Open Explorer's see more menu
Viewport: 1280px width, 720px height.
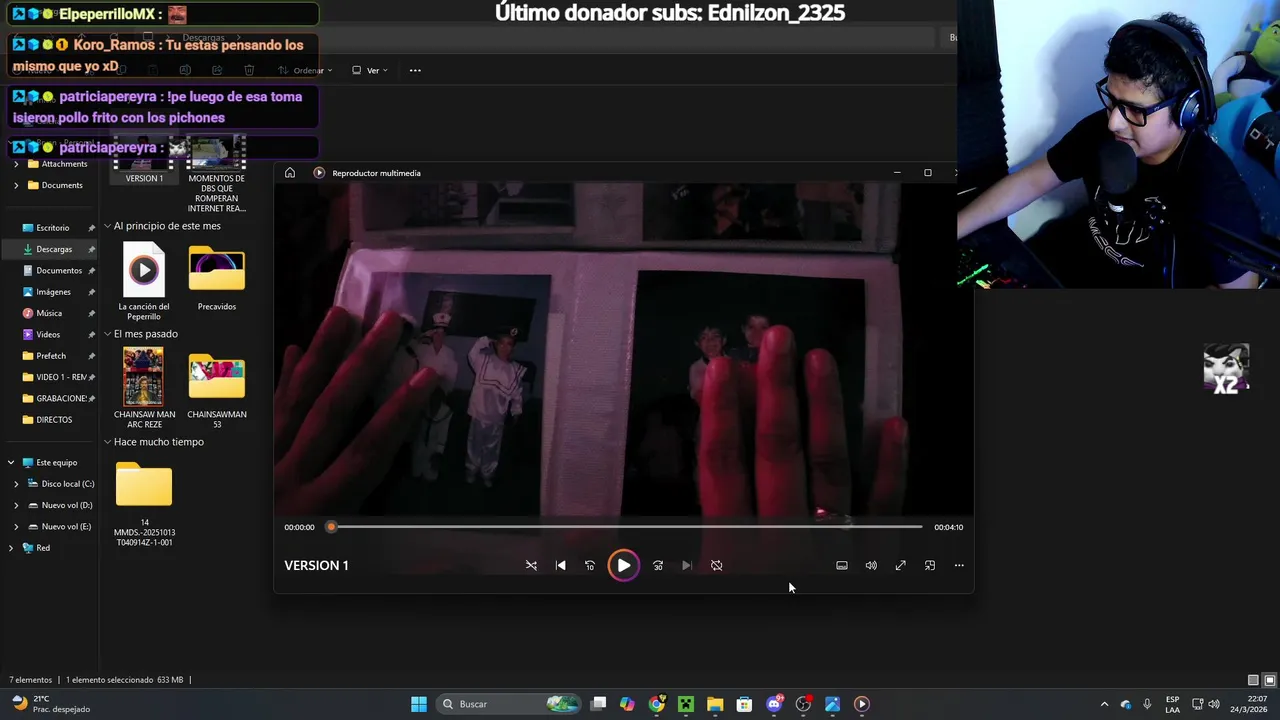tap(415, 70)
